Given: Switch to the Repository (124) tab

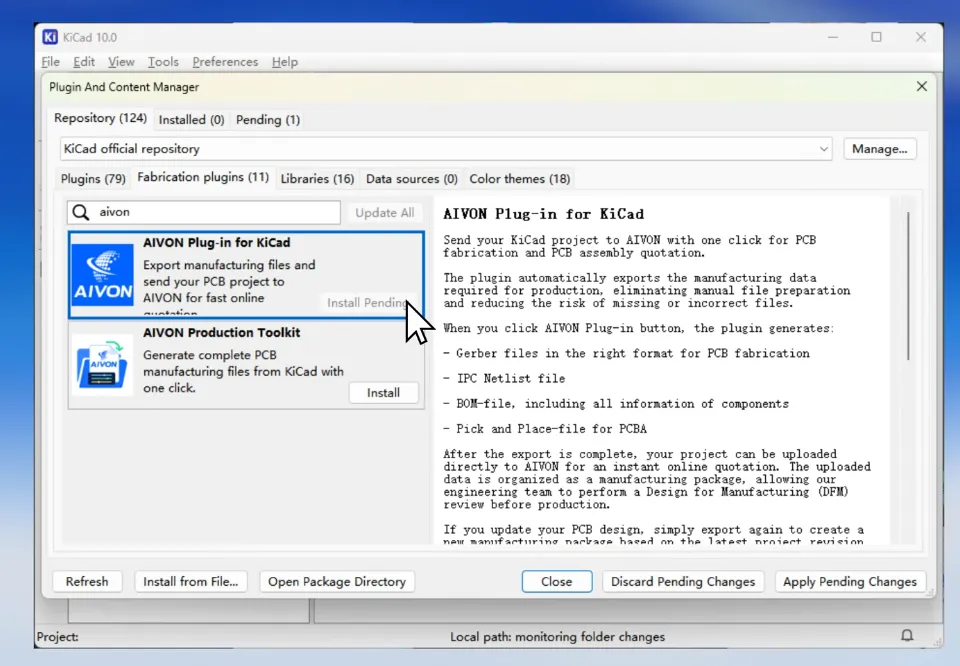Looking at the screenshot, I should (x=100, y=118).
